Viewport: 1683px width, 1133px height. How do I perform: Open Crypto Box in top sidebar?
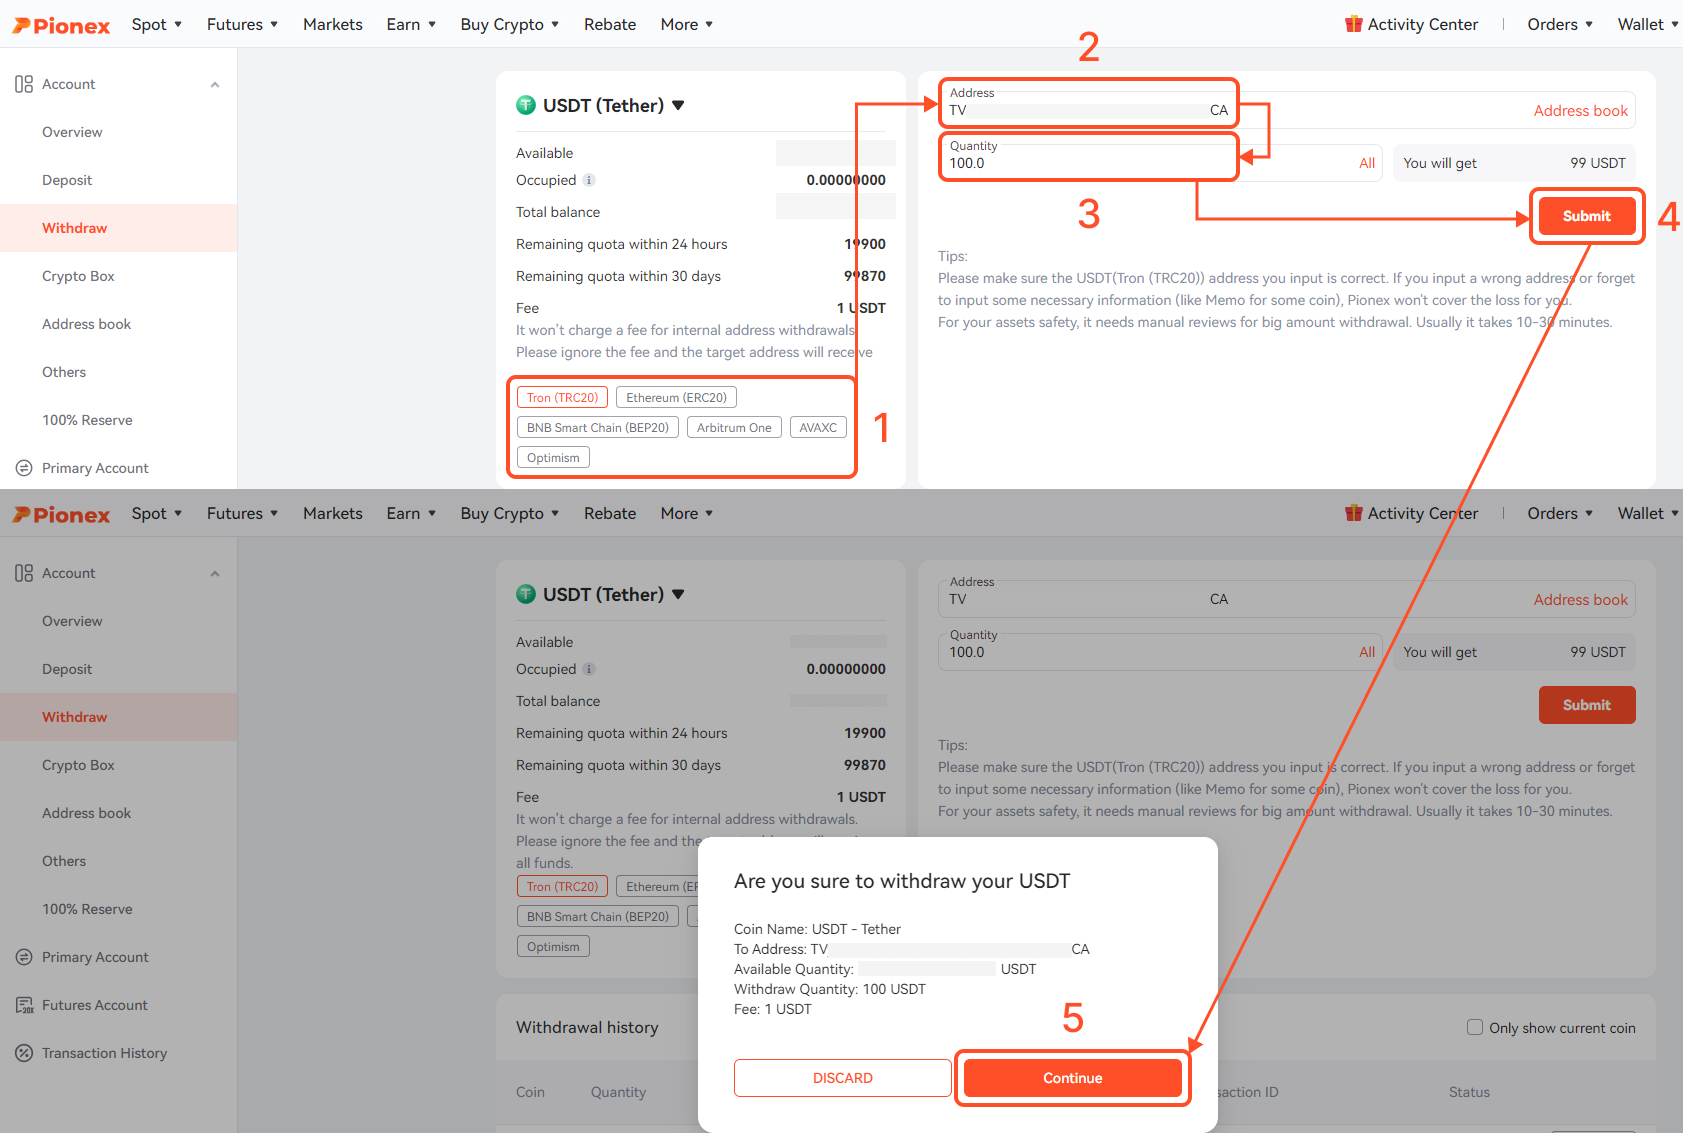pyautogui.click(x=78, y=276)
